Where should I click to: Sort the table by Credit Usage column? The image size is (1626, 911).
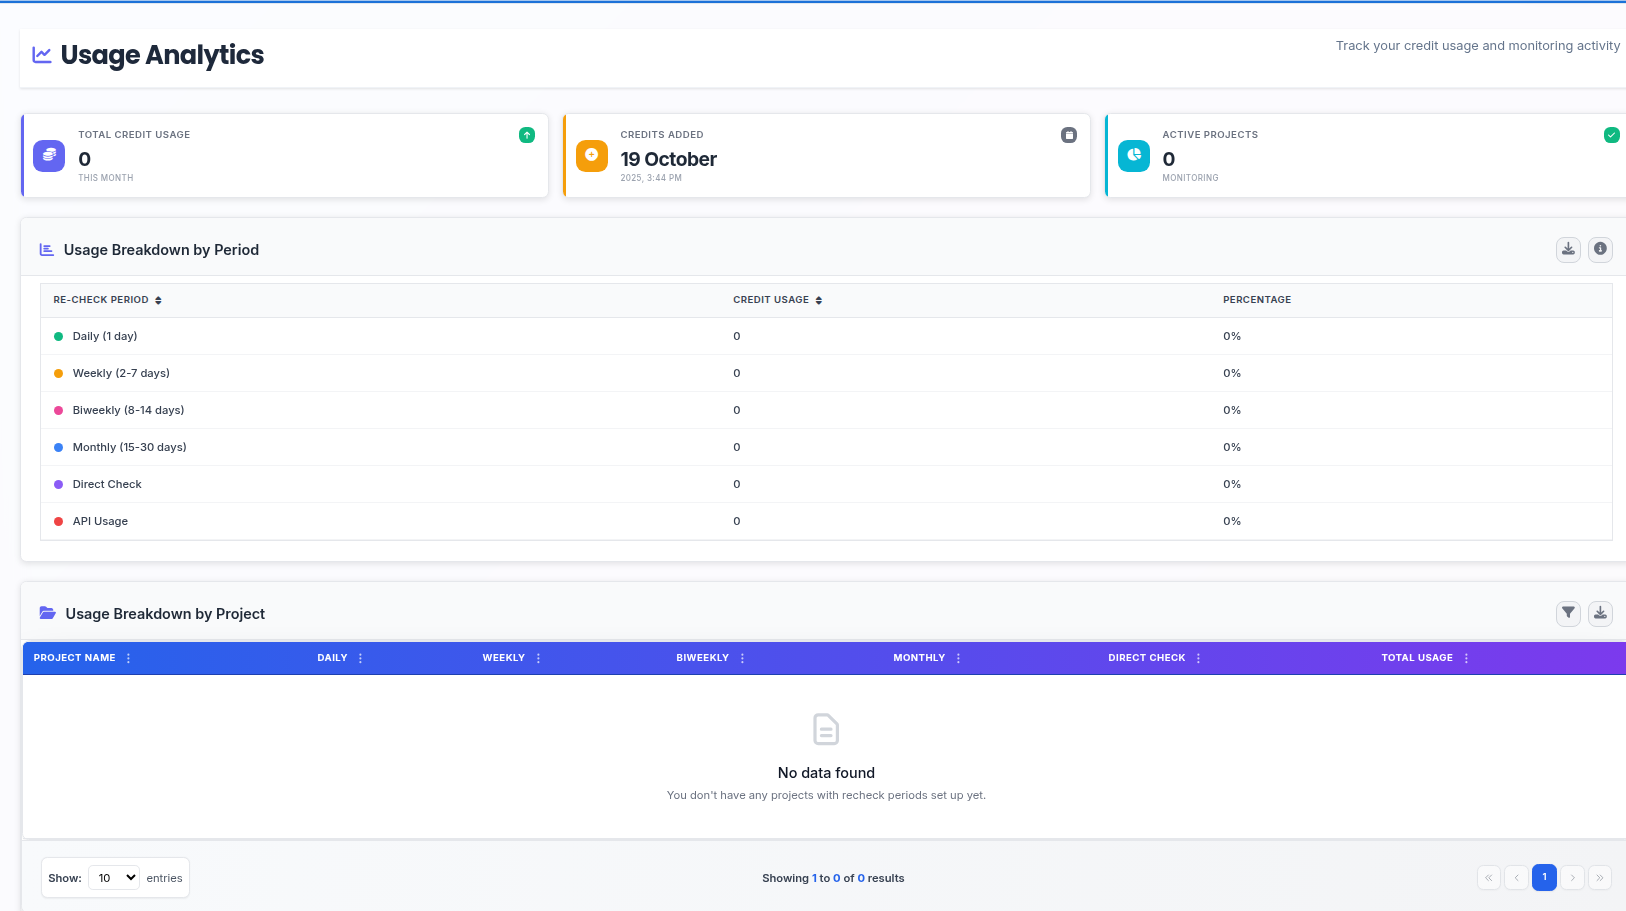(x=818, y=299)
